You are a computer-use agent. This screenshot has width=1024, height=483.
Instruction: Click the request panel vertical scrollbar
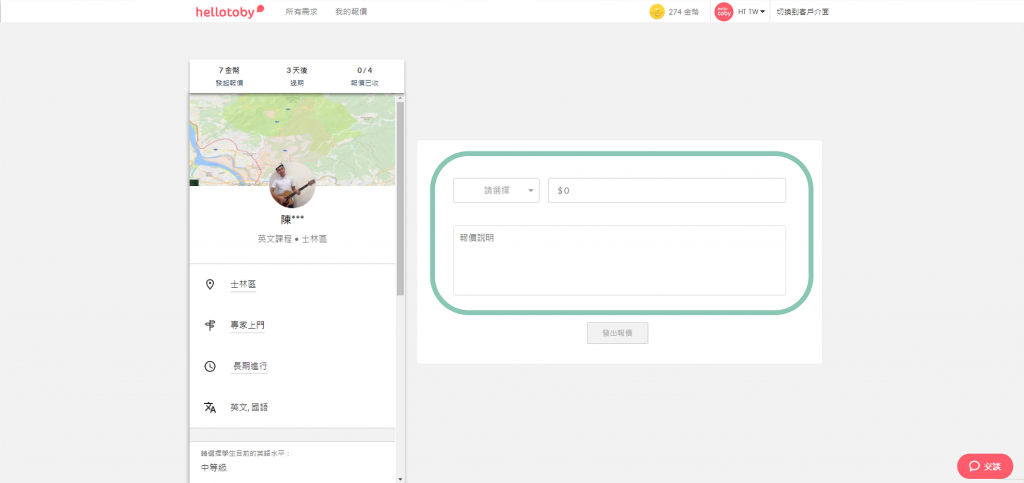click(400, 200)
